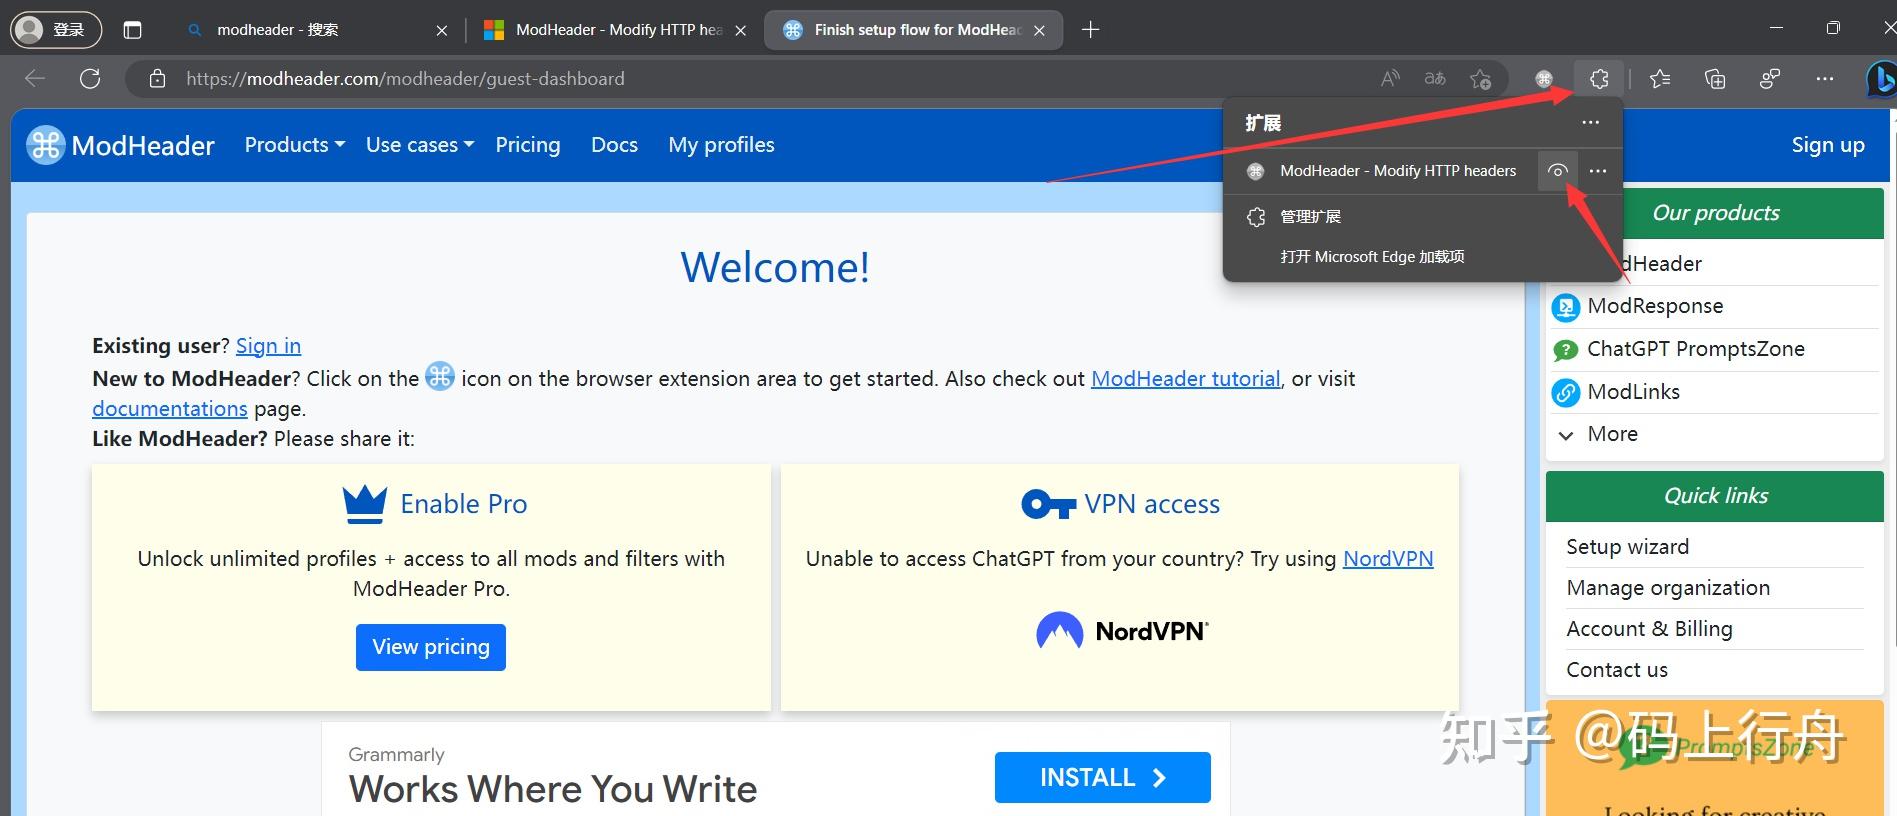
Task: Click the ChatGPT PromptsZone icon
Action: tap(1565, 350)
